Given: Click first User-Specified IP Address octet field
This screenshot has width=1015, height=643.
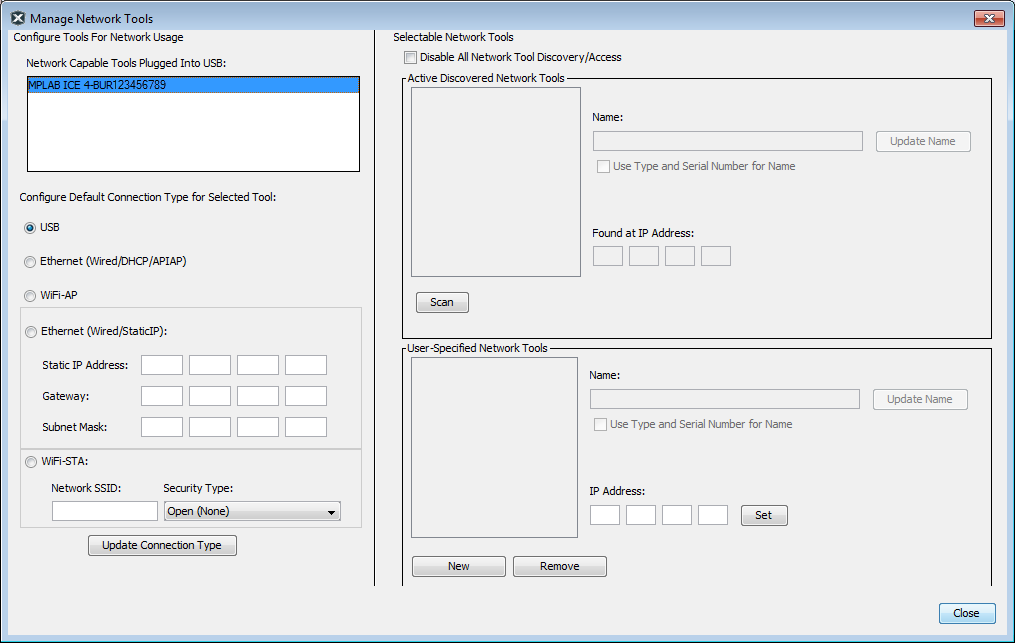Looking at the screenshot, I should pos(604,515).
